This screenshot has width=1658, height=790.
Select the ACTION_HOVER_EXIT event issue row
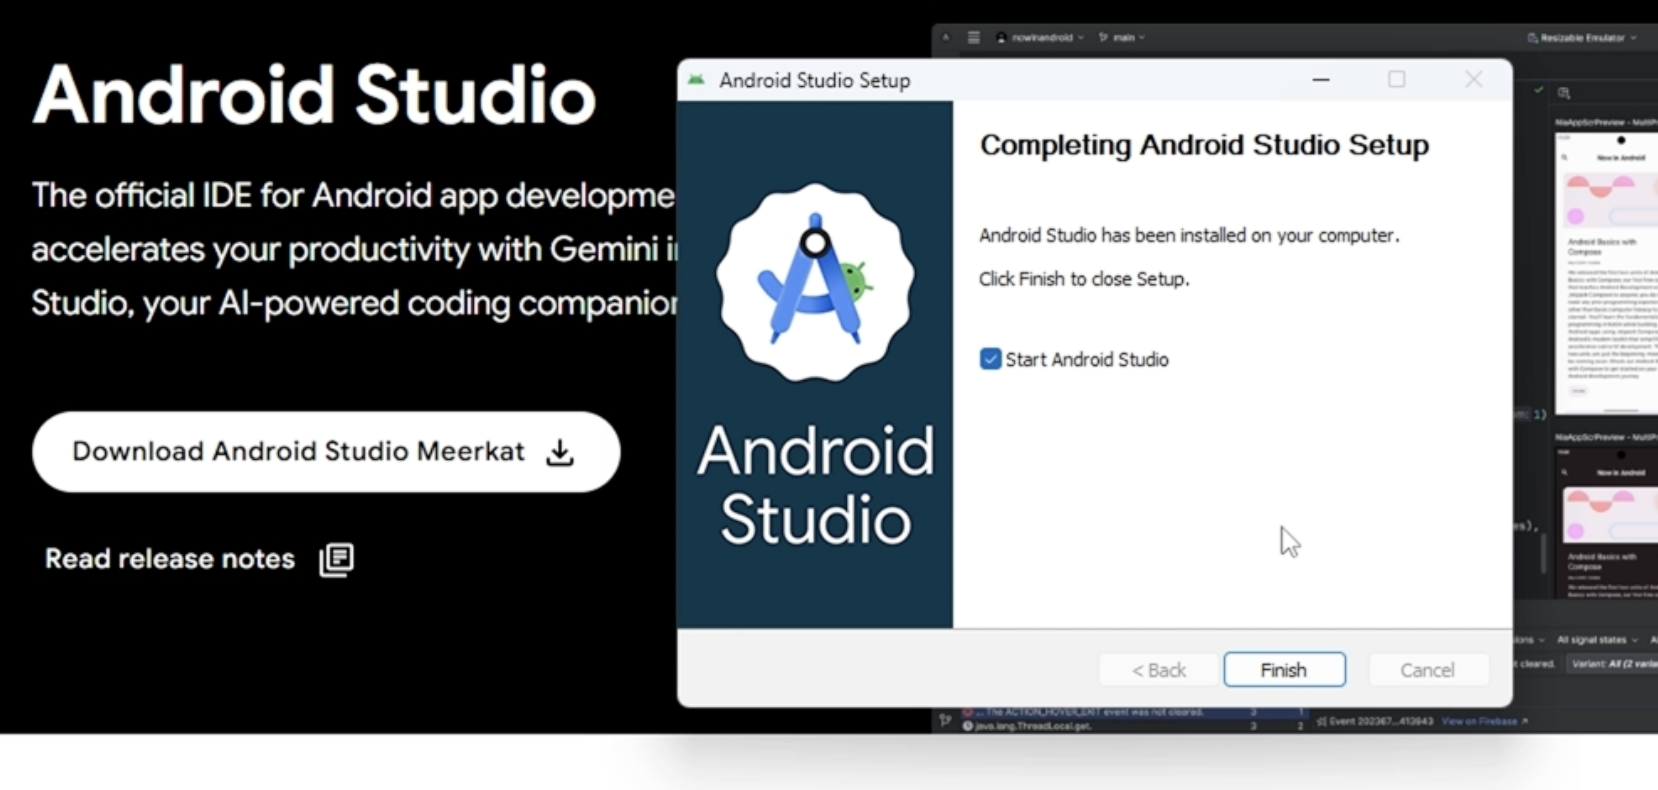(1135, 712)
